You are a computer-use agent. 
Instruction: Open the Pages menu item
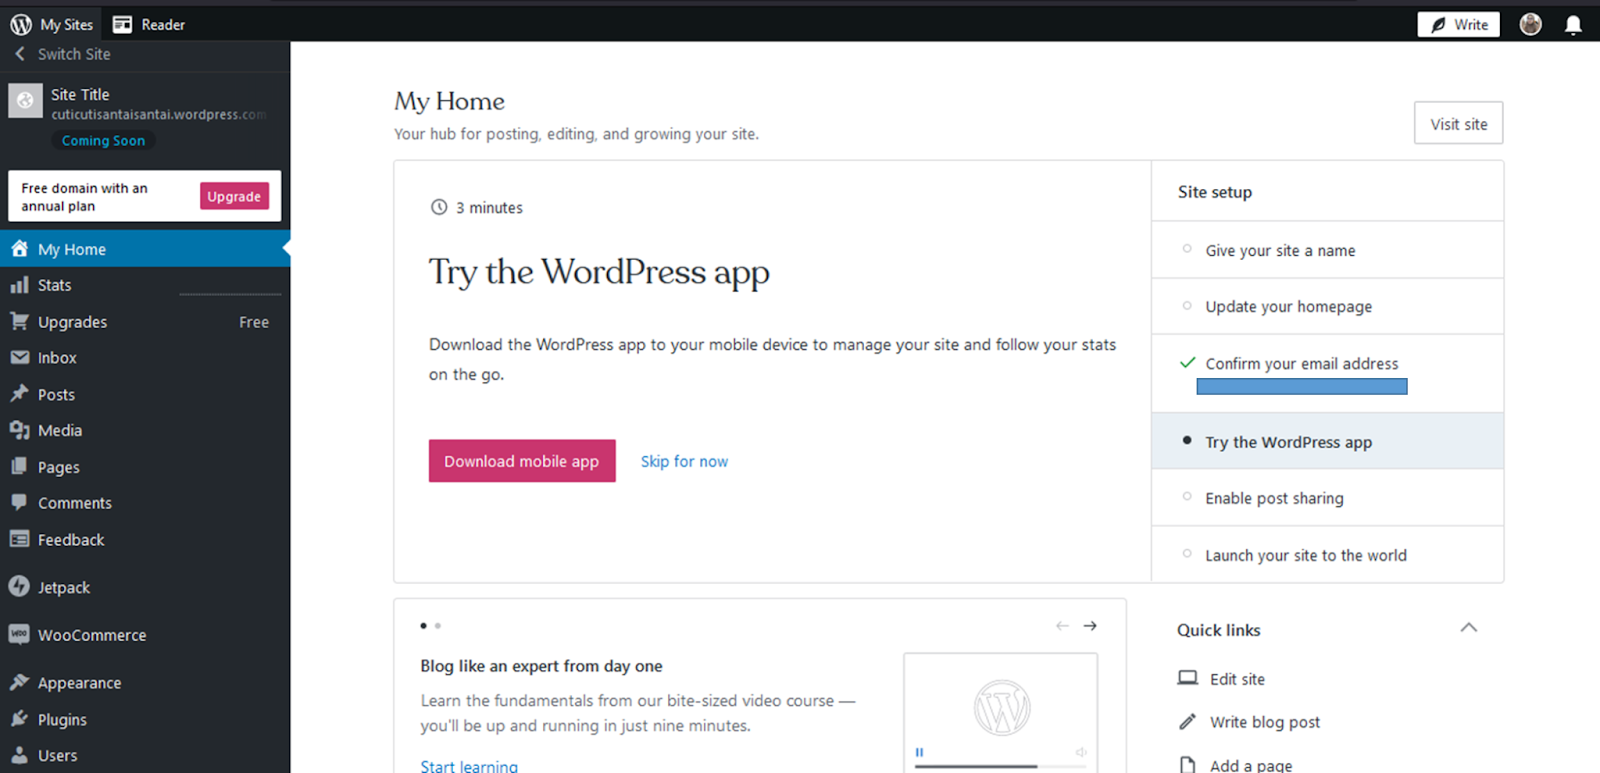[x=145, y=467]
